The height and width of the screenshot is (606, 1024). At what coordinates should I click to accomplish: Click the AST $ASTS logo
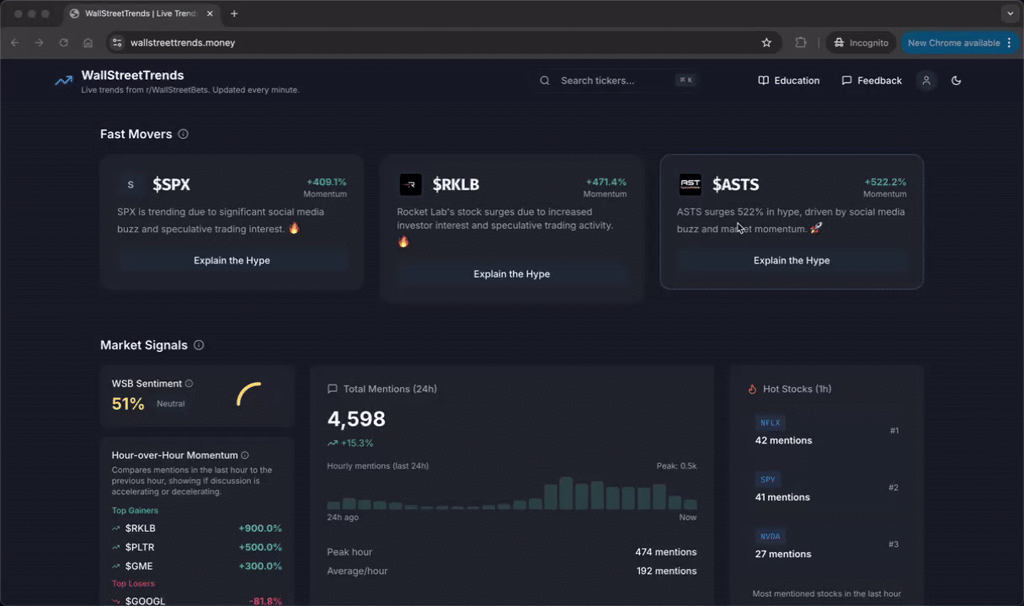click(x=690, y=185)
